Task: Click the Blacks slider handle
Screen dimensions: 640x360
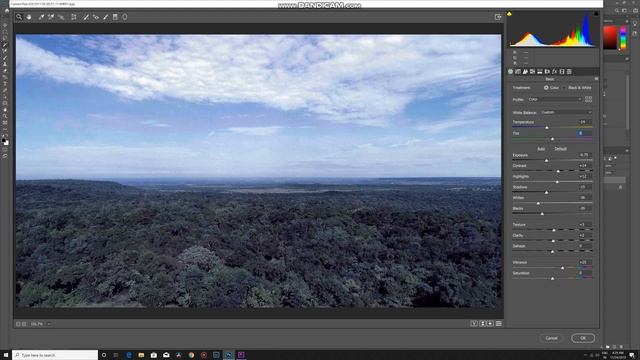Action: 542,213
